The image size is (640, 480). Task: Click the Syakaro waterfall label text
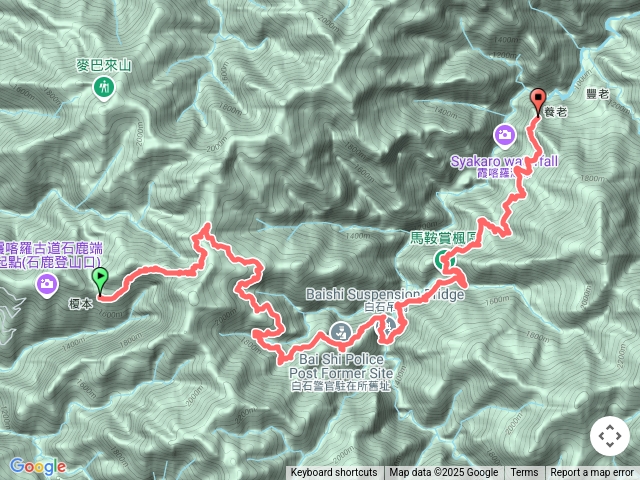click(504, 162)
